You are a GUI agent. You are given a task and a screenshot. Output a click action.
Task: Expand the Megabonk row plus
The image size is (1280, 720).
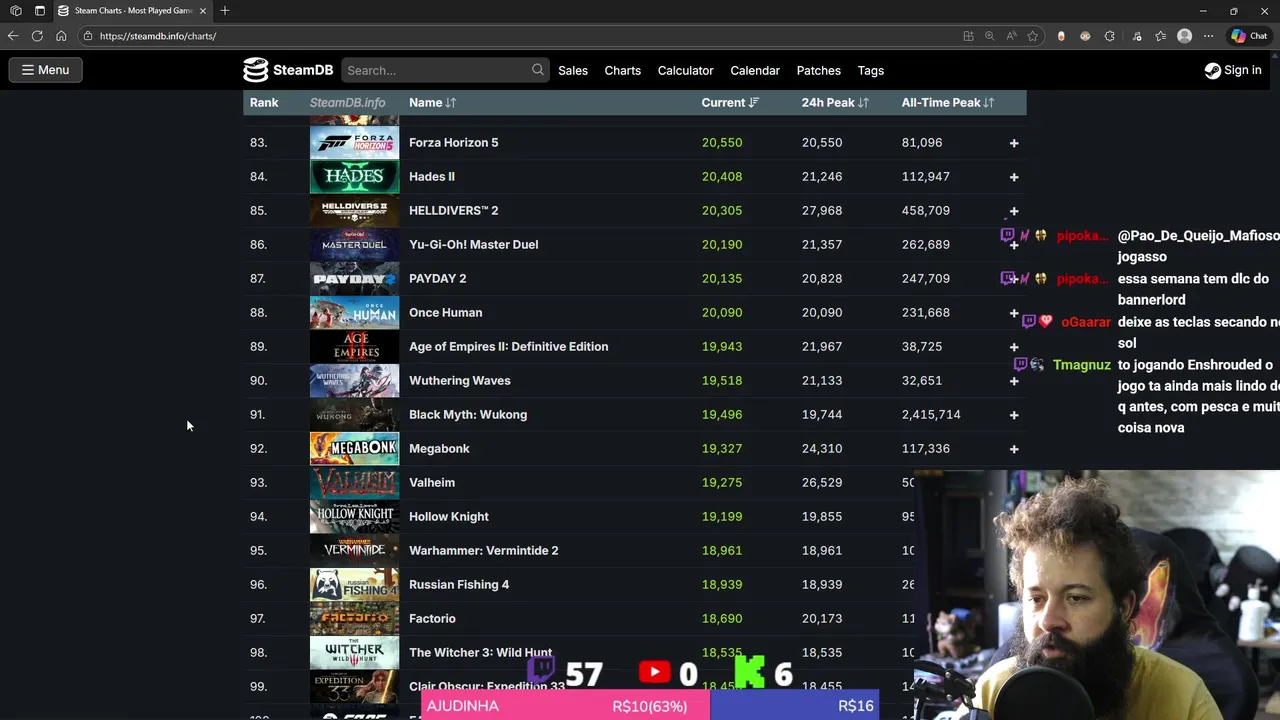pyautogui.click(x=1014, y=449)
